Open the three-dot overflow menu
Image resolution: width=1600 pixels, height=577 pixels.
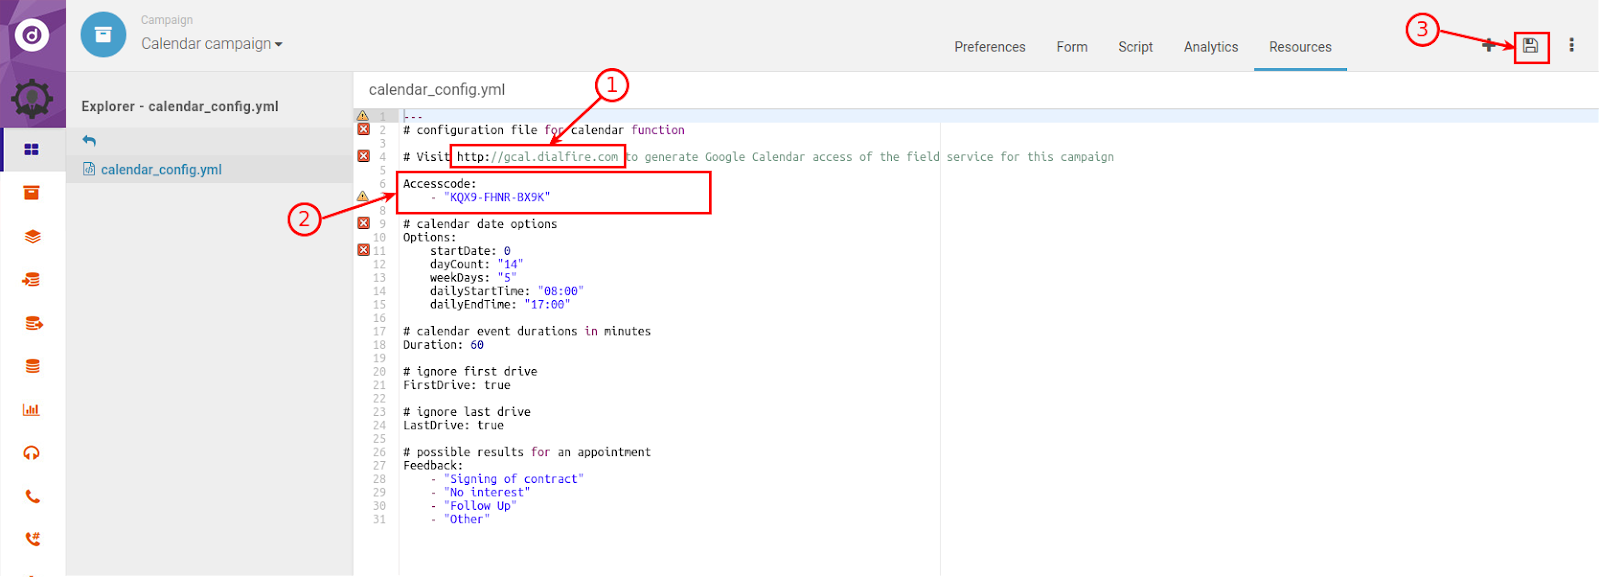click(x=1571, y=45)
